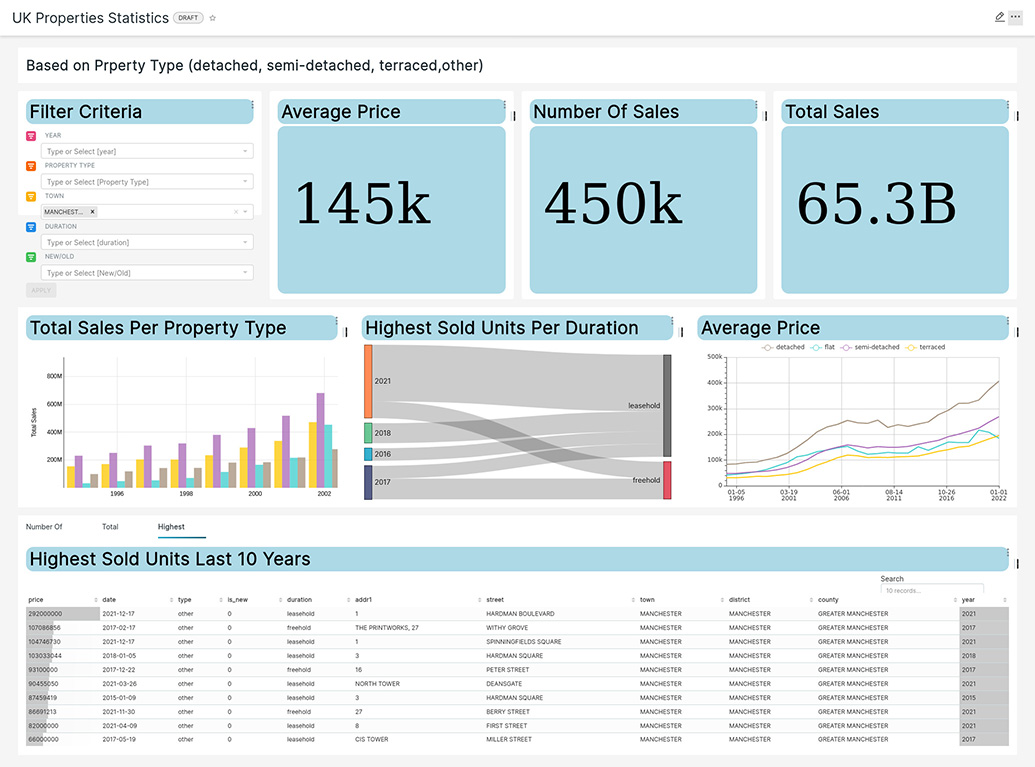The height and width of the screenshot is (767, 1035).
Task: Switch to the Number Of tab
Action: 44,526
